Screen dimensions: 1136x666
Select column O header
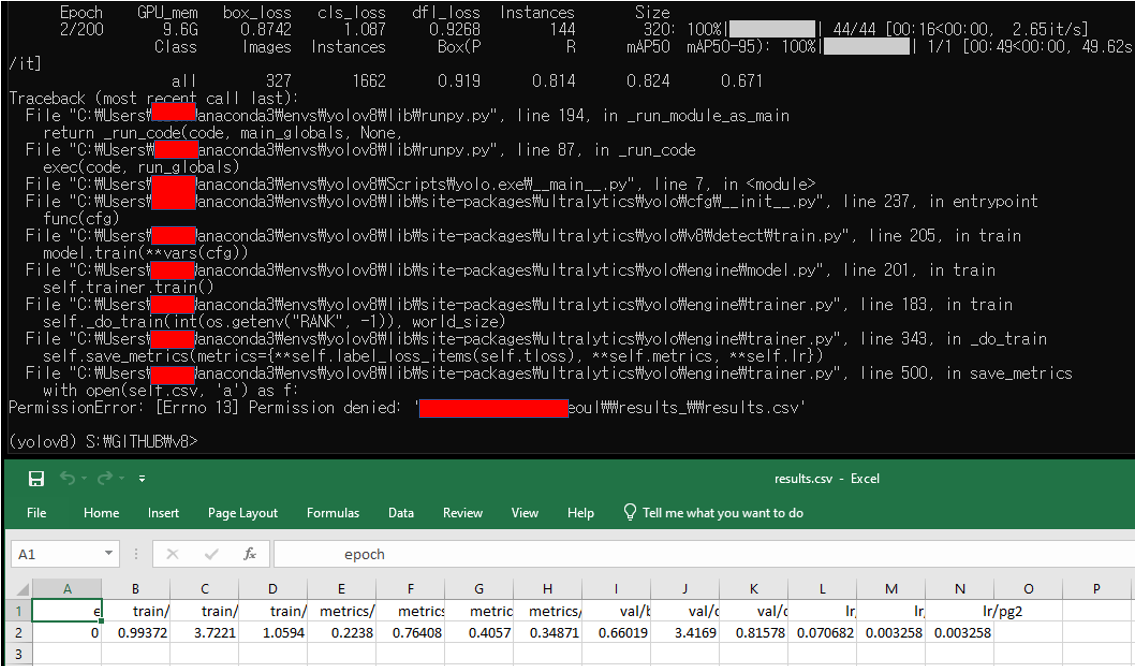(x=1028, y=588)
